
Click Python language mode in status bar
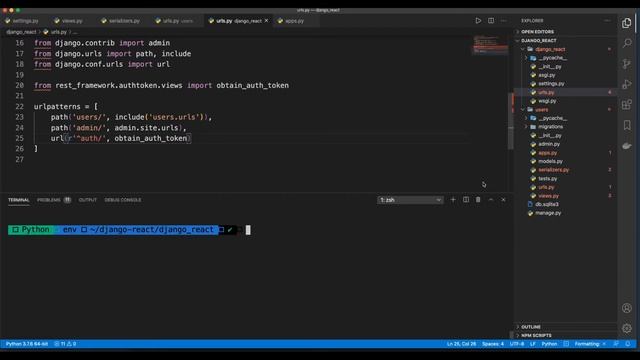(549, 344)
